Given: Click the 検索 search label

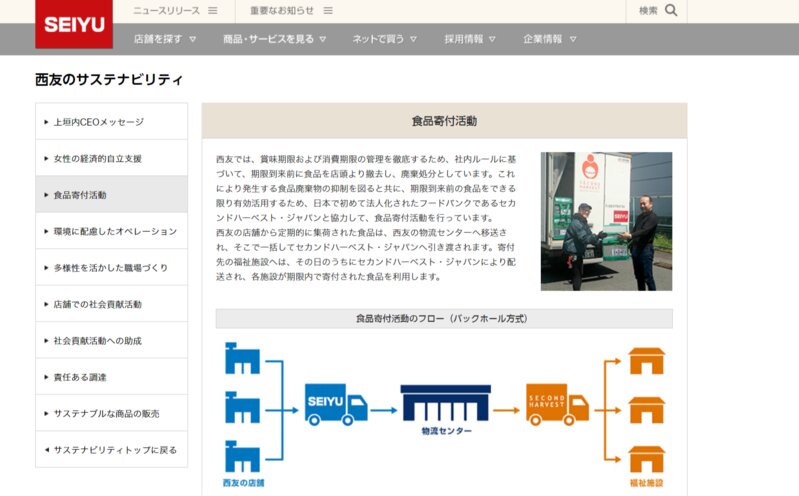Looking at the screenshot, I should [648, 10].
